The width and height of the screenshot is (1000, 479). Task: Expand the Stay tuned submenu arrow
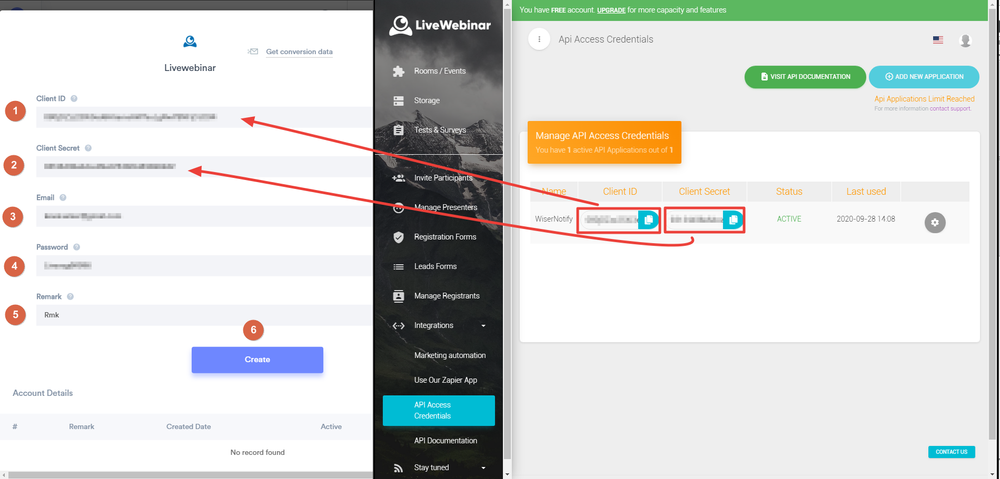click(483, 468)
